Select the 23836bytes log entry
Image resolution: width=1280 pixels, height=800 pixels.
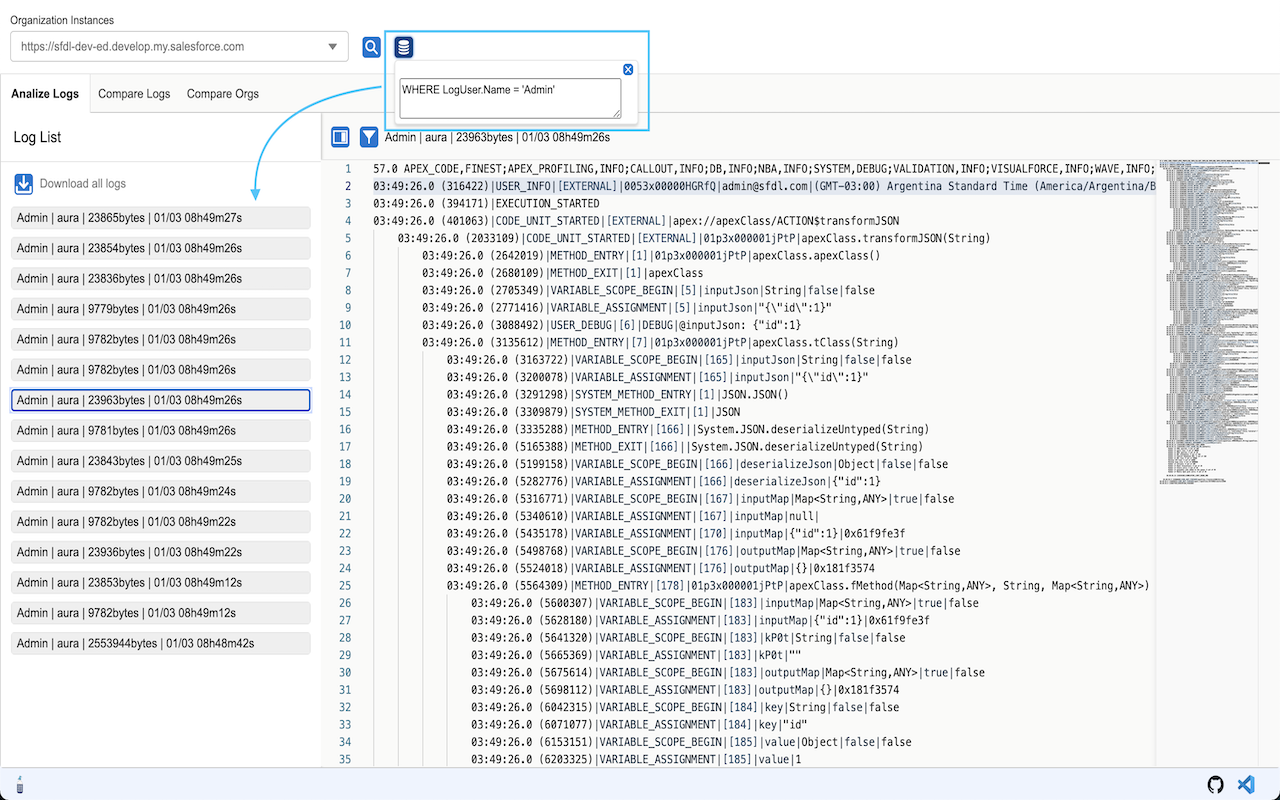pyautogui.click(x=161, y=279)
